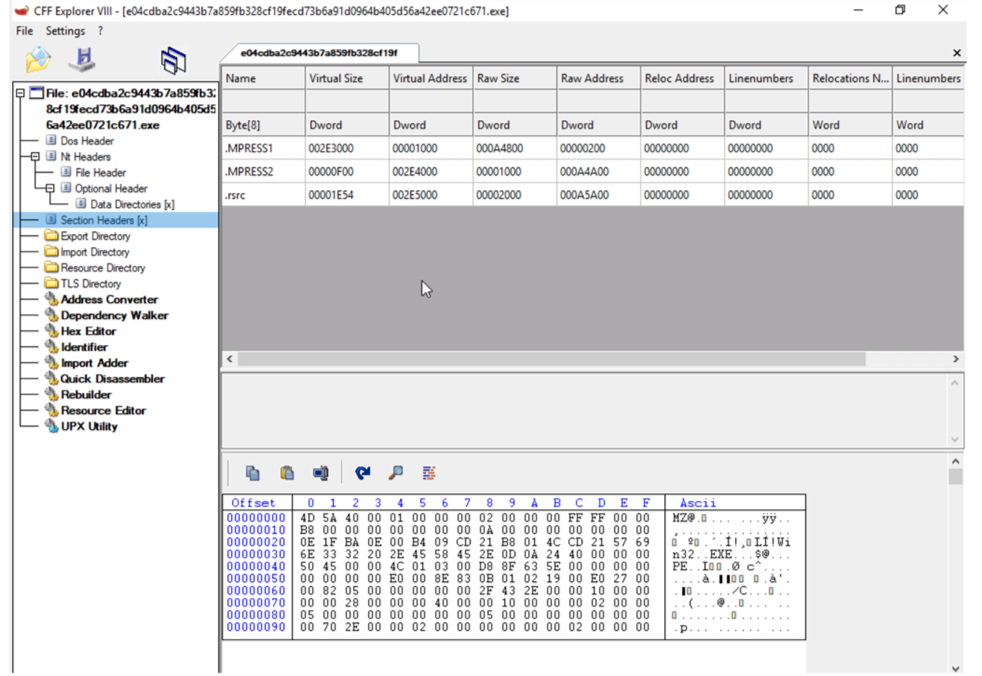The height and width of the screenshot is (676, 982).
Task: Collapse the root File tree node
Action: point(21,93)
